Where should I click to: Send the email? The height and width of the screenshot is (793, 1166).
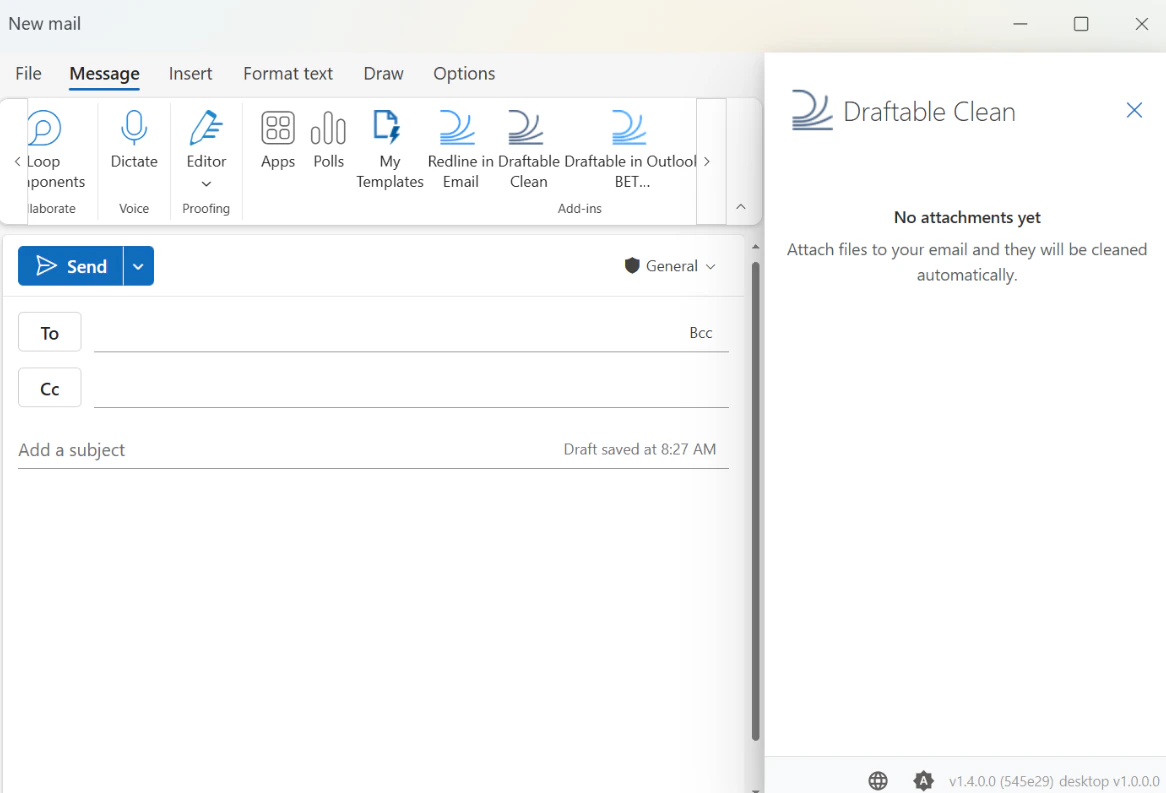pyautogui.click(x=71, y=266)
